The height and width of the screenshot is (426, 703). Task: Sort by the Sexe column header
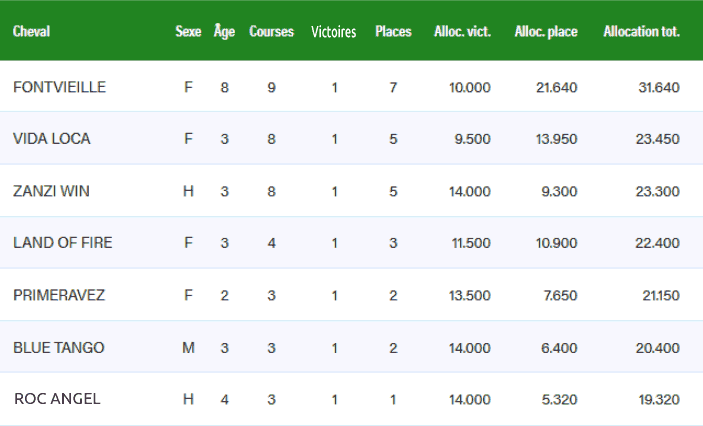tap(188, 32)
